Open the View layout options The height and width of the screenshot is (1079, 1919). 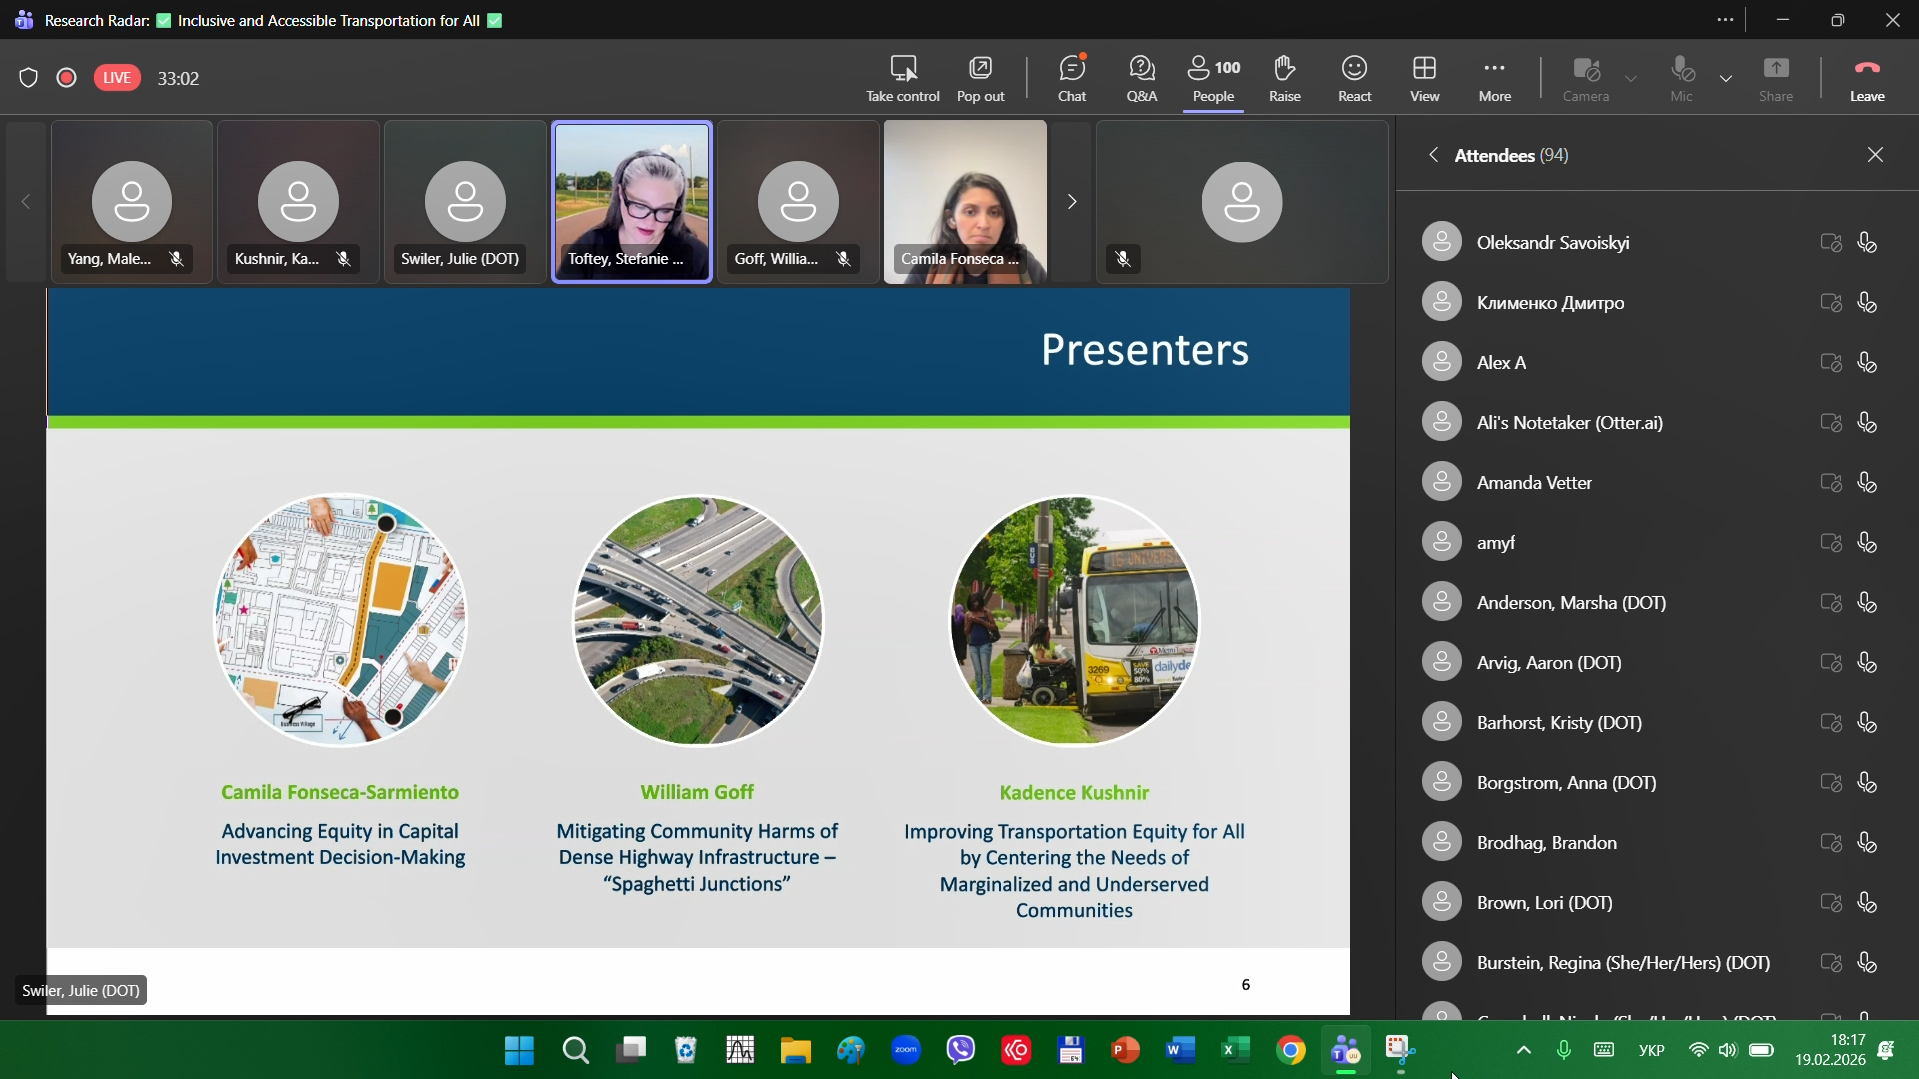pyautogui.click(x=1425, y=78)
